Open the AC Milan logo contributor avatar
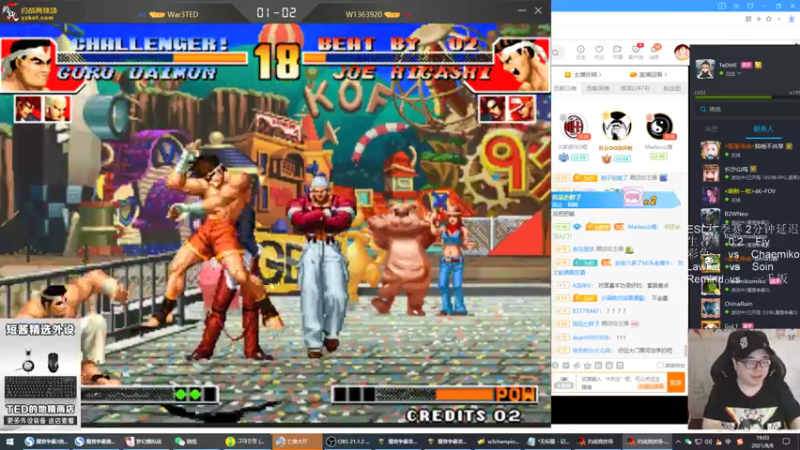Viewport: 800px width, 450px height. [x=573, y=127]
